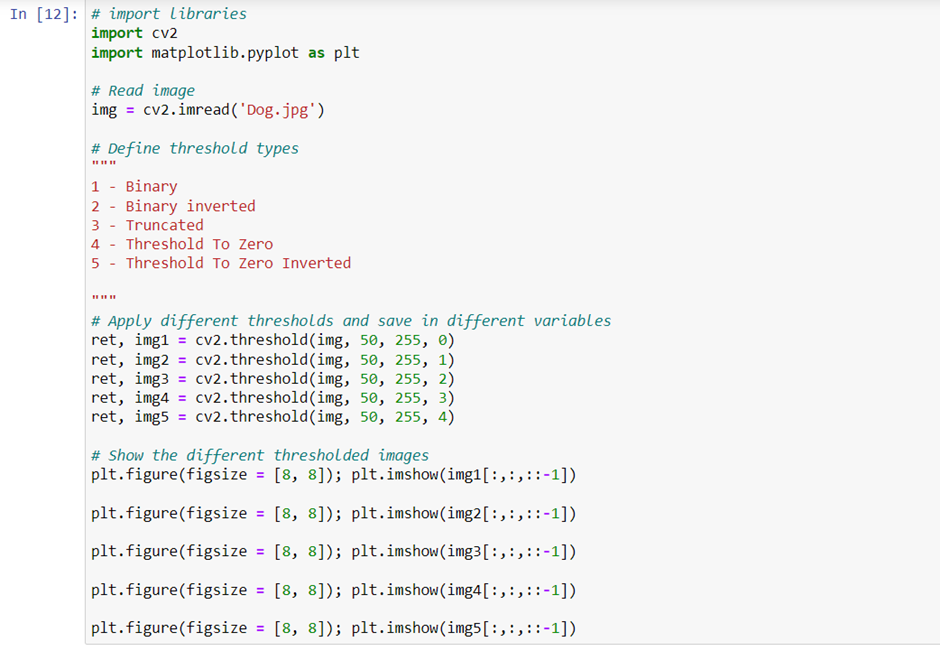Click the closing triple-quote of the docstring

[104, 297]
